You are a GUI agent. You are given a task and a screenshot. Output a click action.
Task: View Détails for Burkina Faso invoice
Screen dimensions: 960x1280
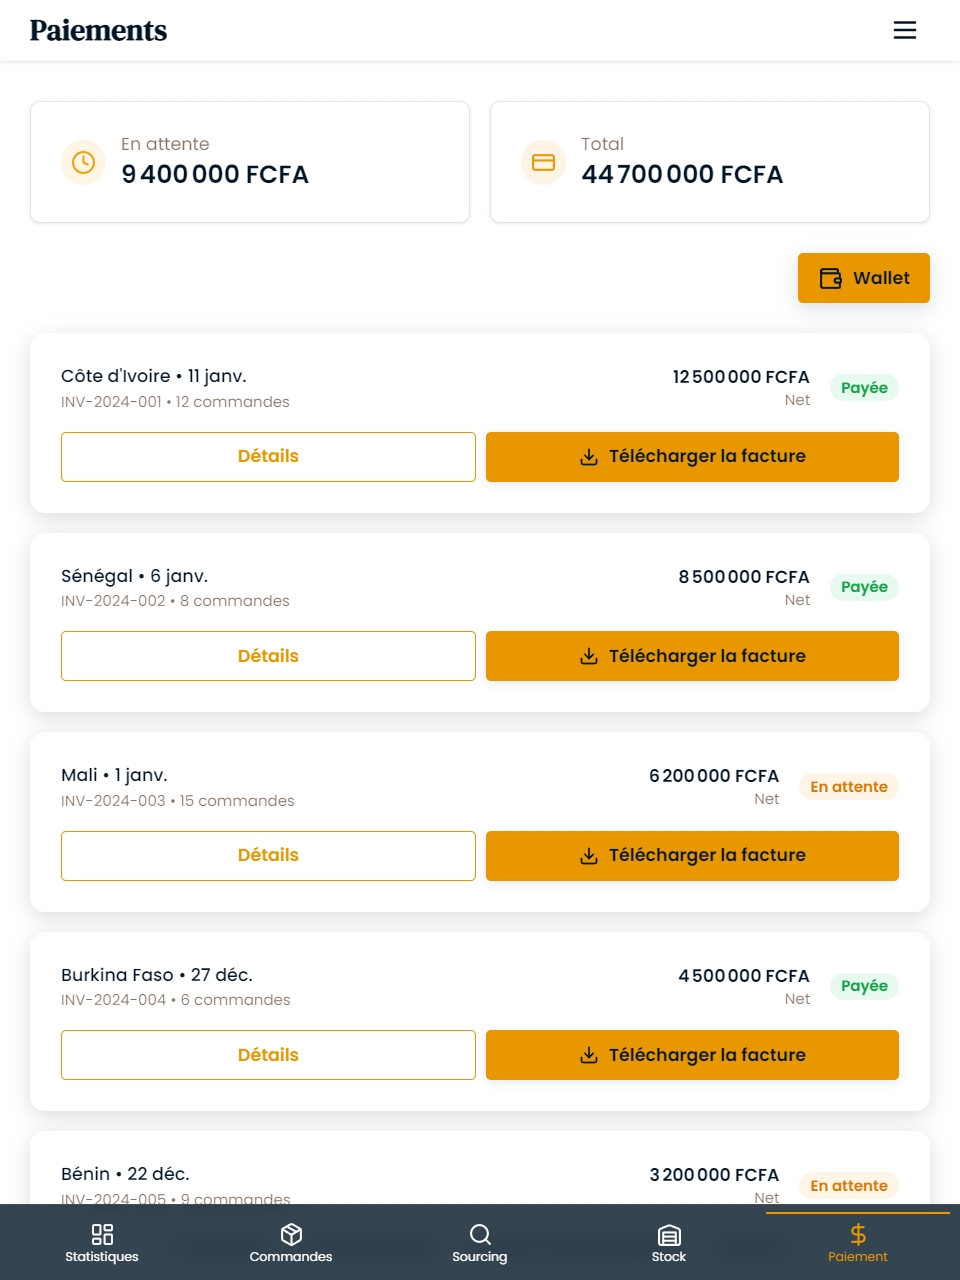click(268, 1055)
